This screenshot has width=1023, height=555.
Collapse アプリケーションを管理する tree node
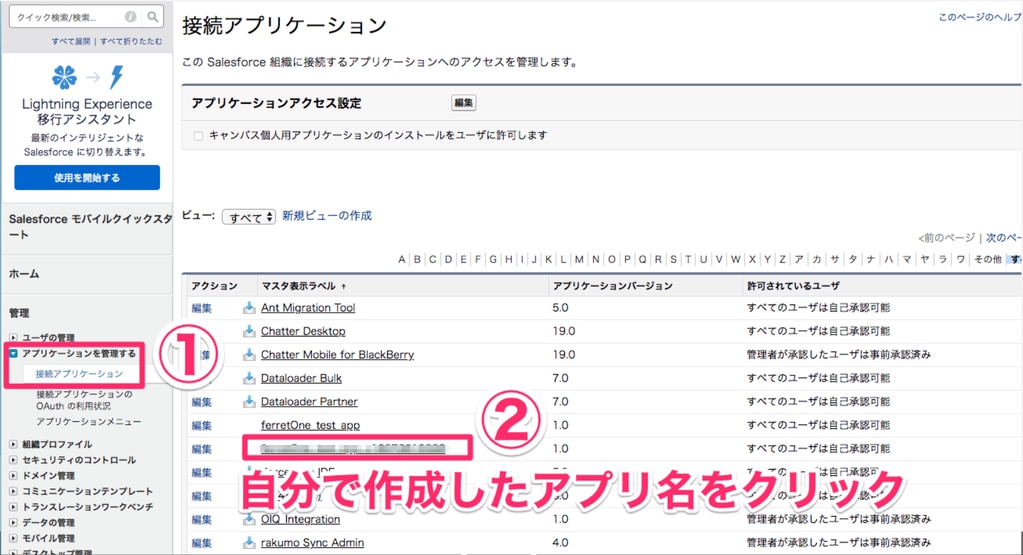[x=13, y=353]
